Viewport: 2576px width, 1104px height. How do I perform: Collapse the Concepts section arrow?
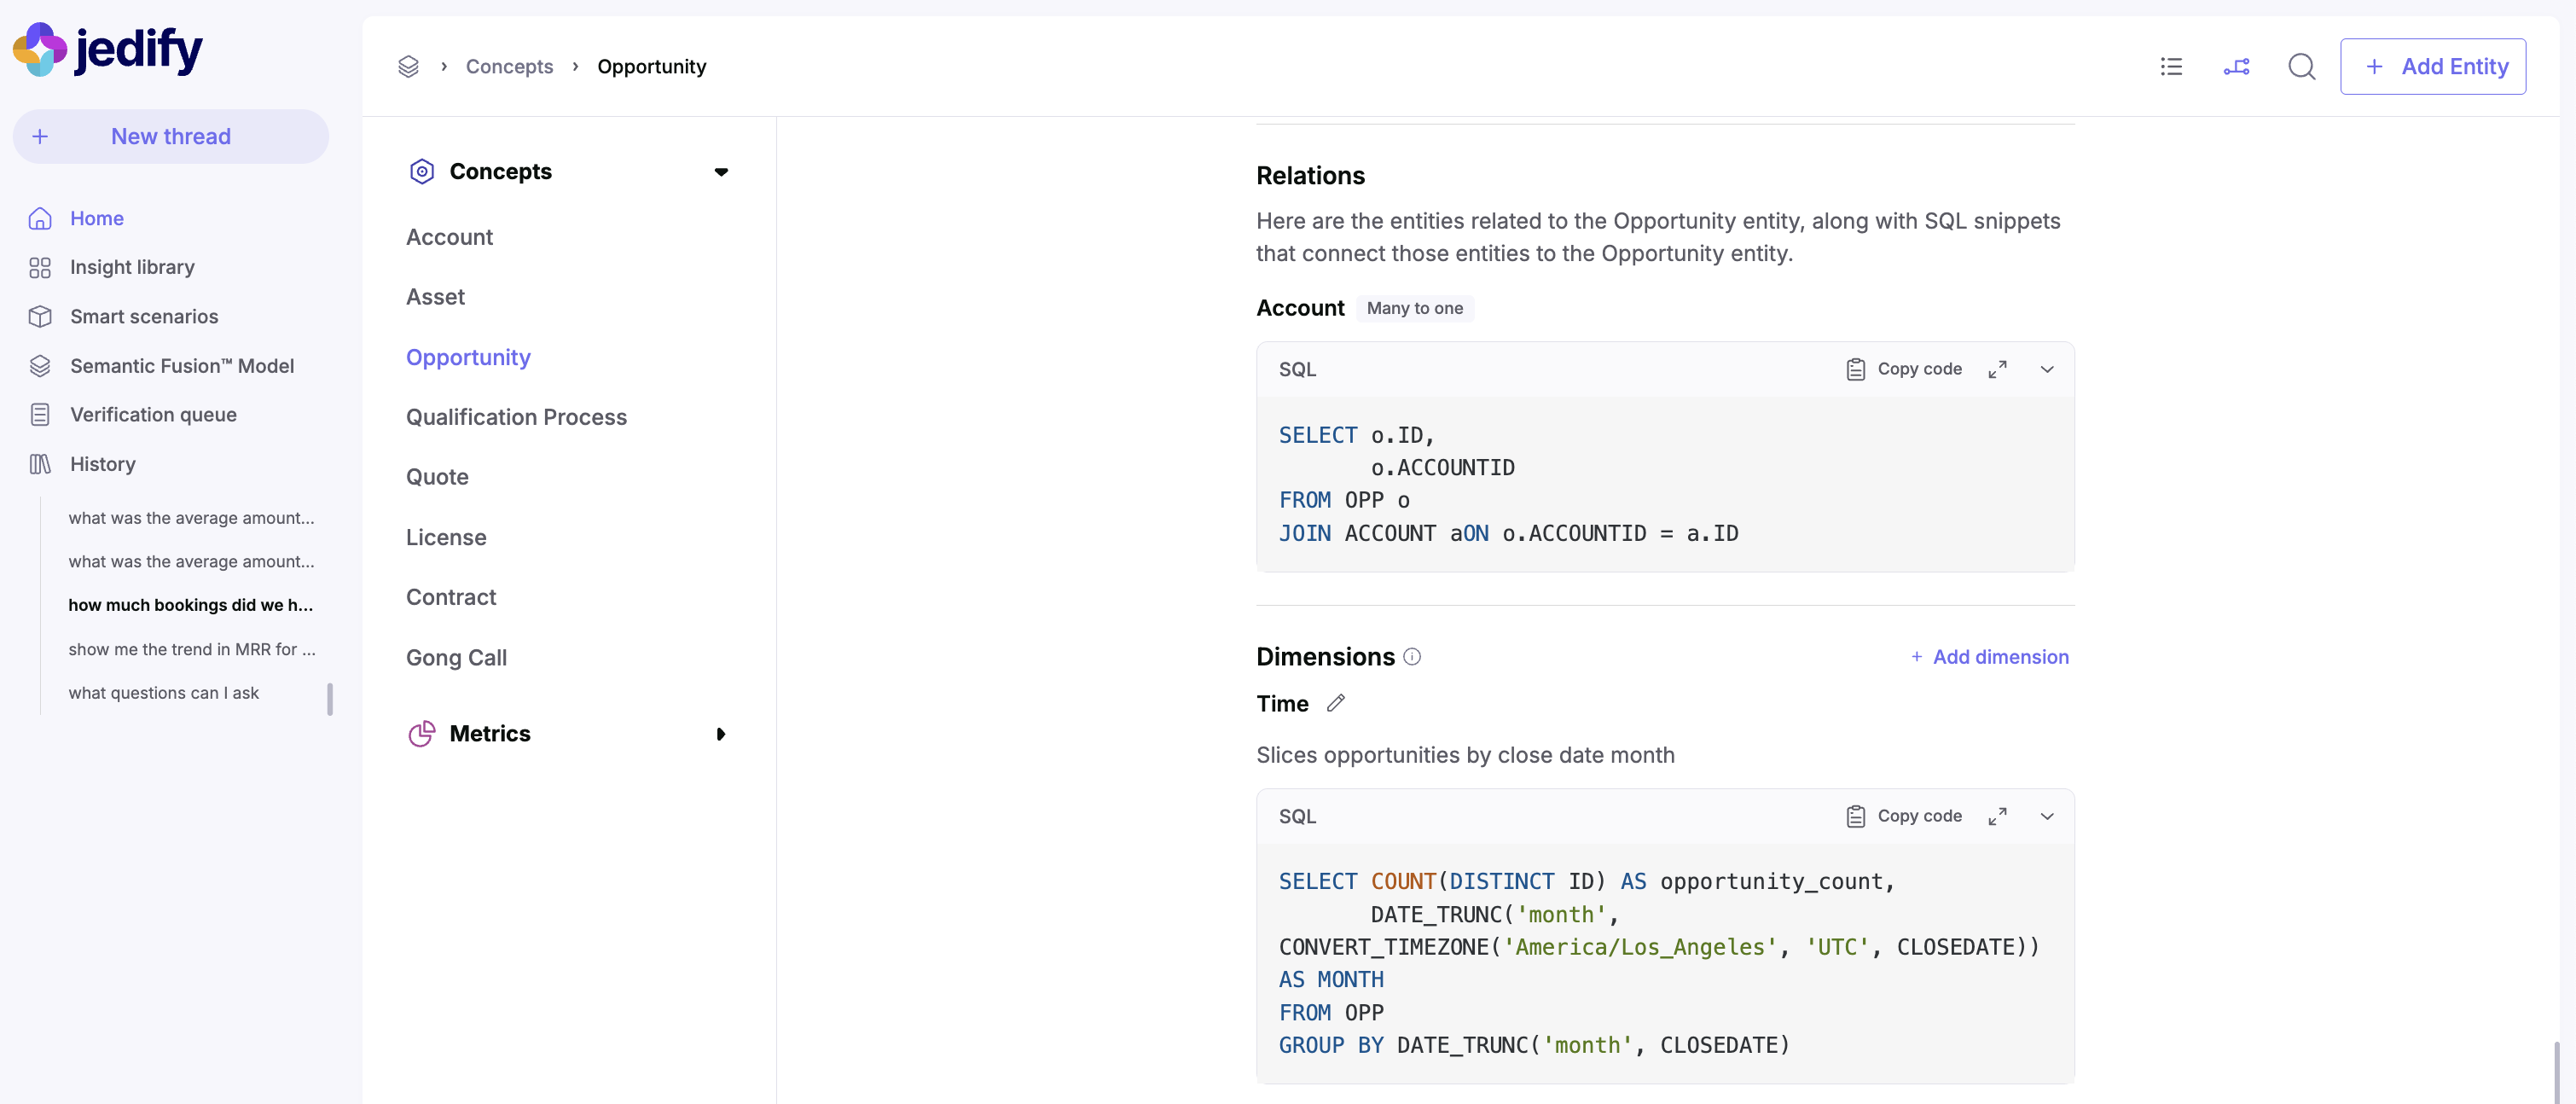click(x=721, y=172)
